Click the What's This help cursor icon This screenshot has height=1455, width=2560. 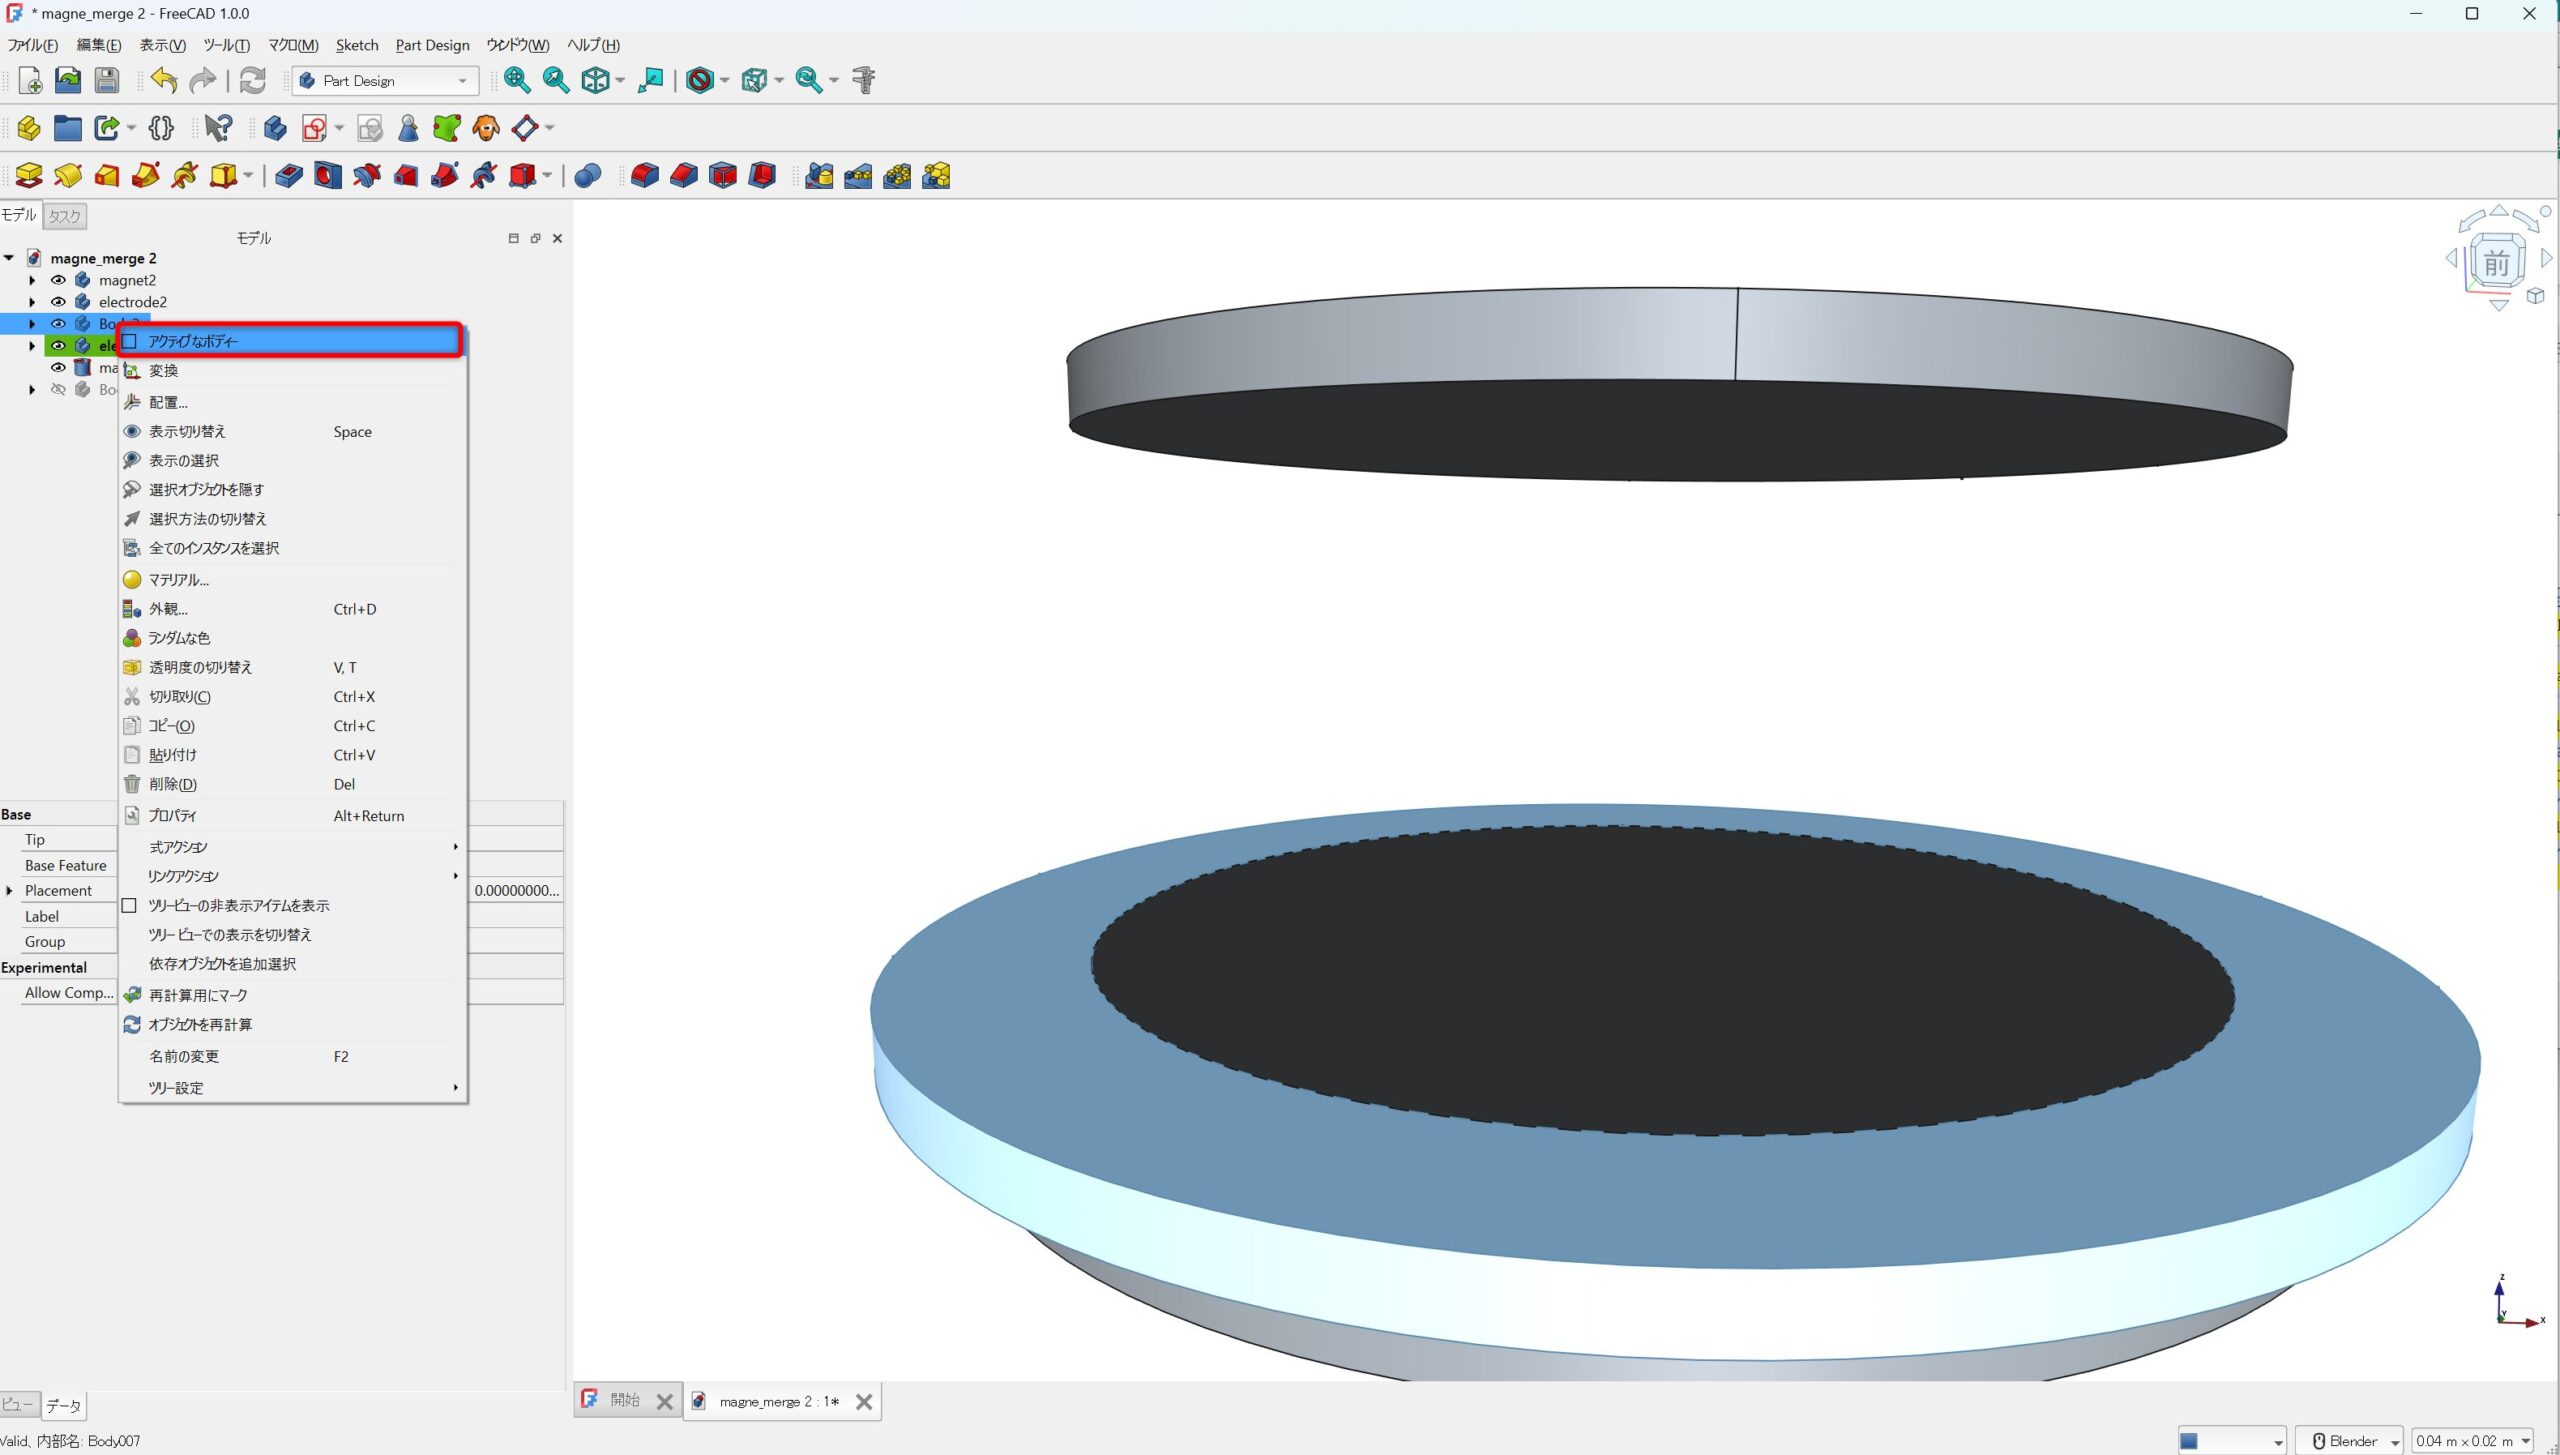pos(218,128)
